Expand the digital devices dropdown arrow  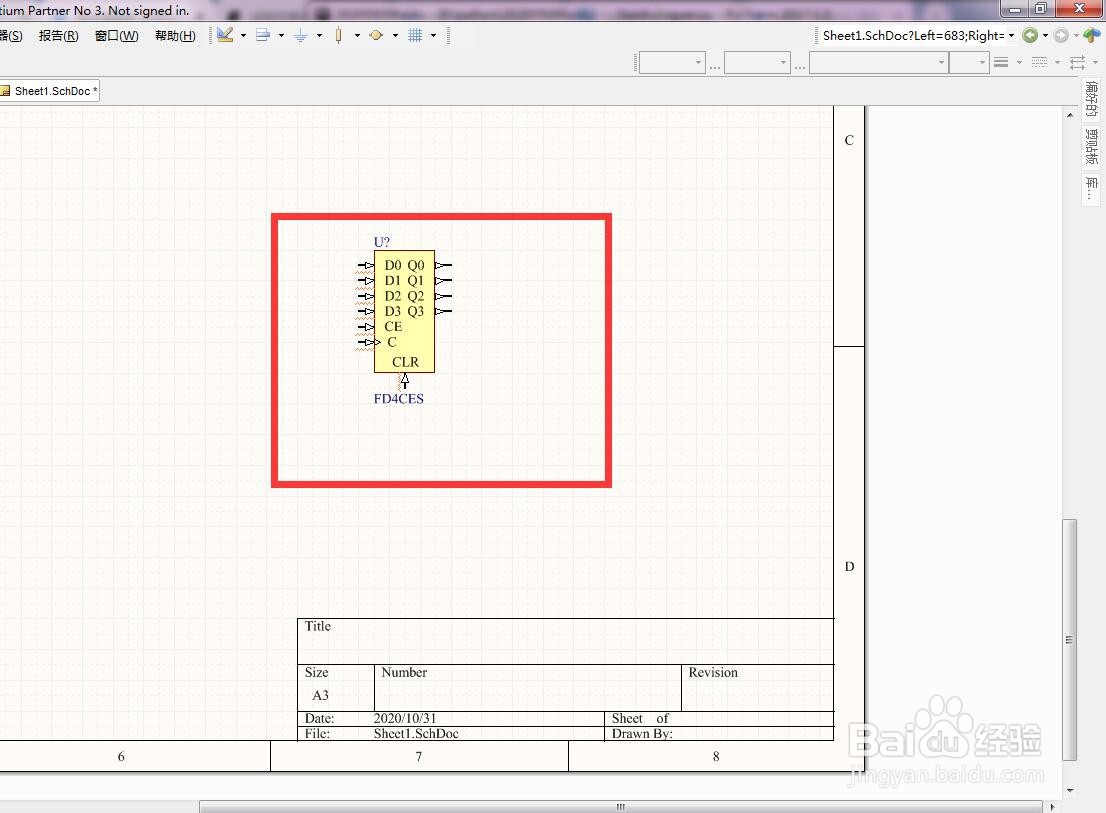tap(358, 35)
